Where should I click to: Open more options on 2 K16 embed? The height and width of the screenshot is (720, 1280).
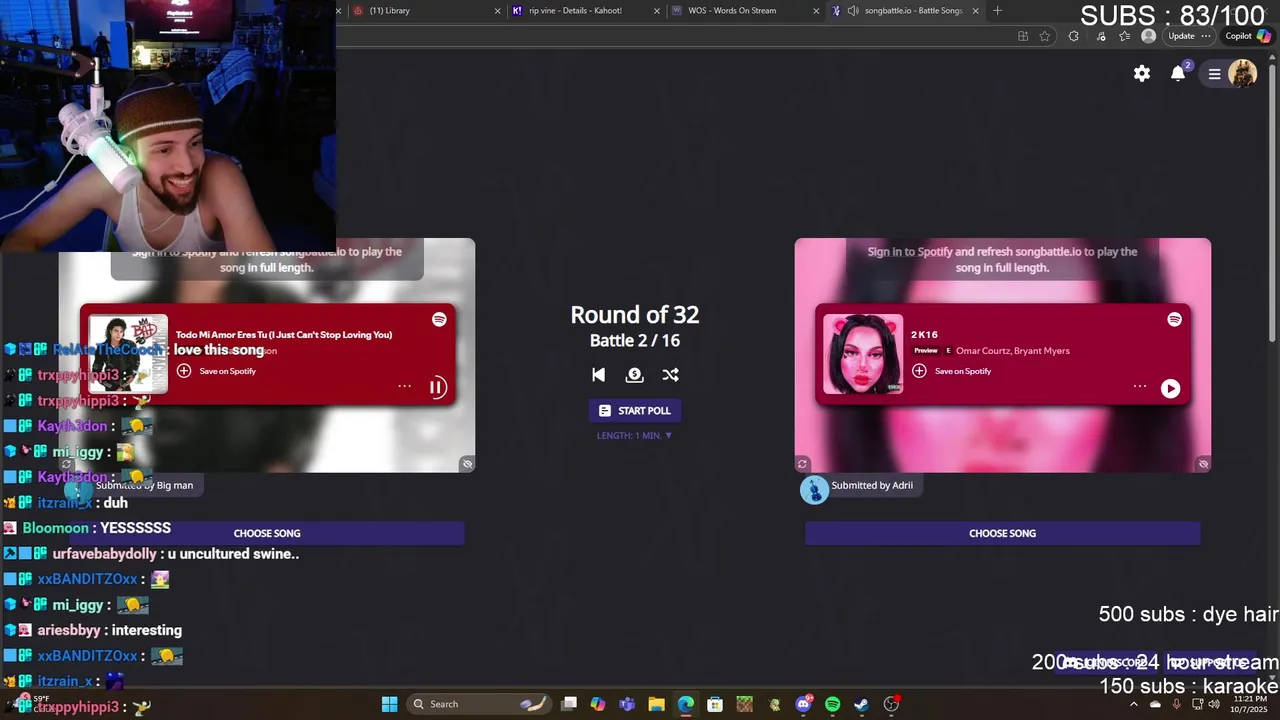coord(1139,386)
